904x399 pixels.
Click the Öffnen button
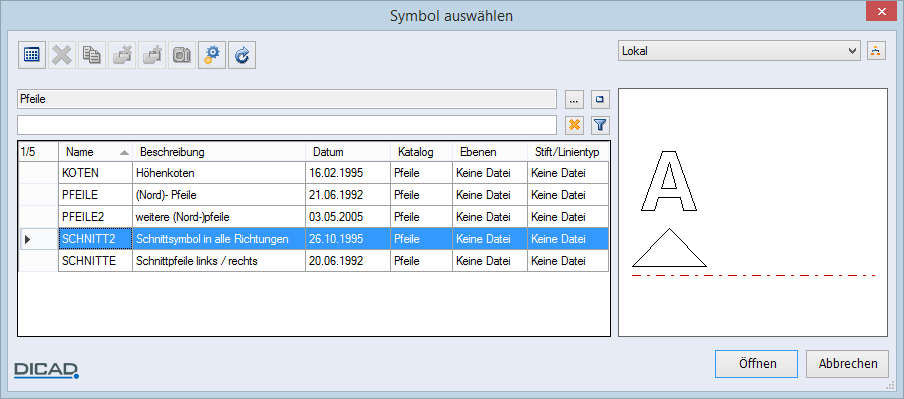coord(756,364)
